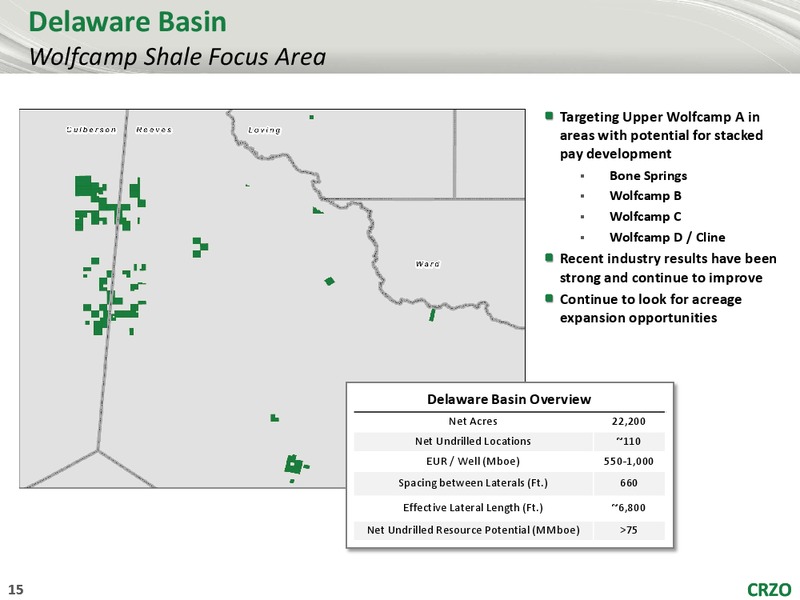The image size is (800, 600).
Task: Click the 'Wolfcamp D / Cline' sub-bullet
Action: pos(667,237)
